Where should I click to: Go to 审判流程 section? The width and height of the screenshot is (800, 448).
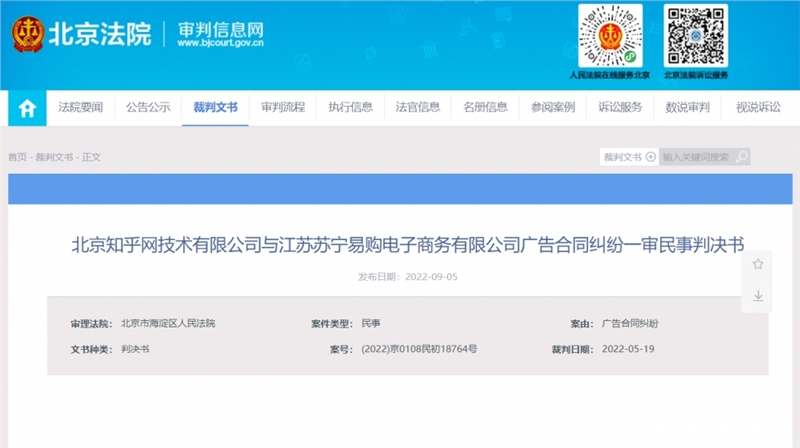point(282,108)
